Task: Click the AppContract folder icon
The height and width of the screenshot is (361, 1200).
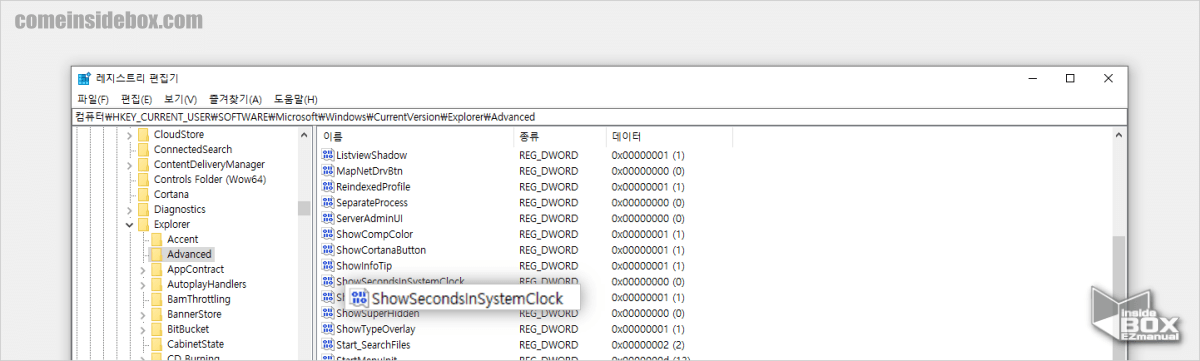Action: (156, 270)
